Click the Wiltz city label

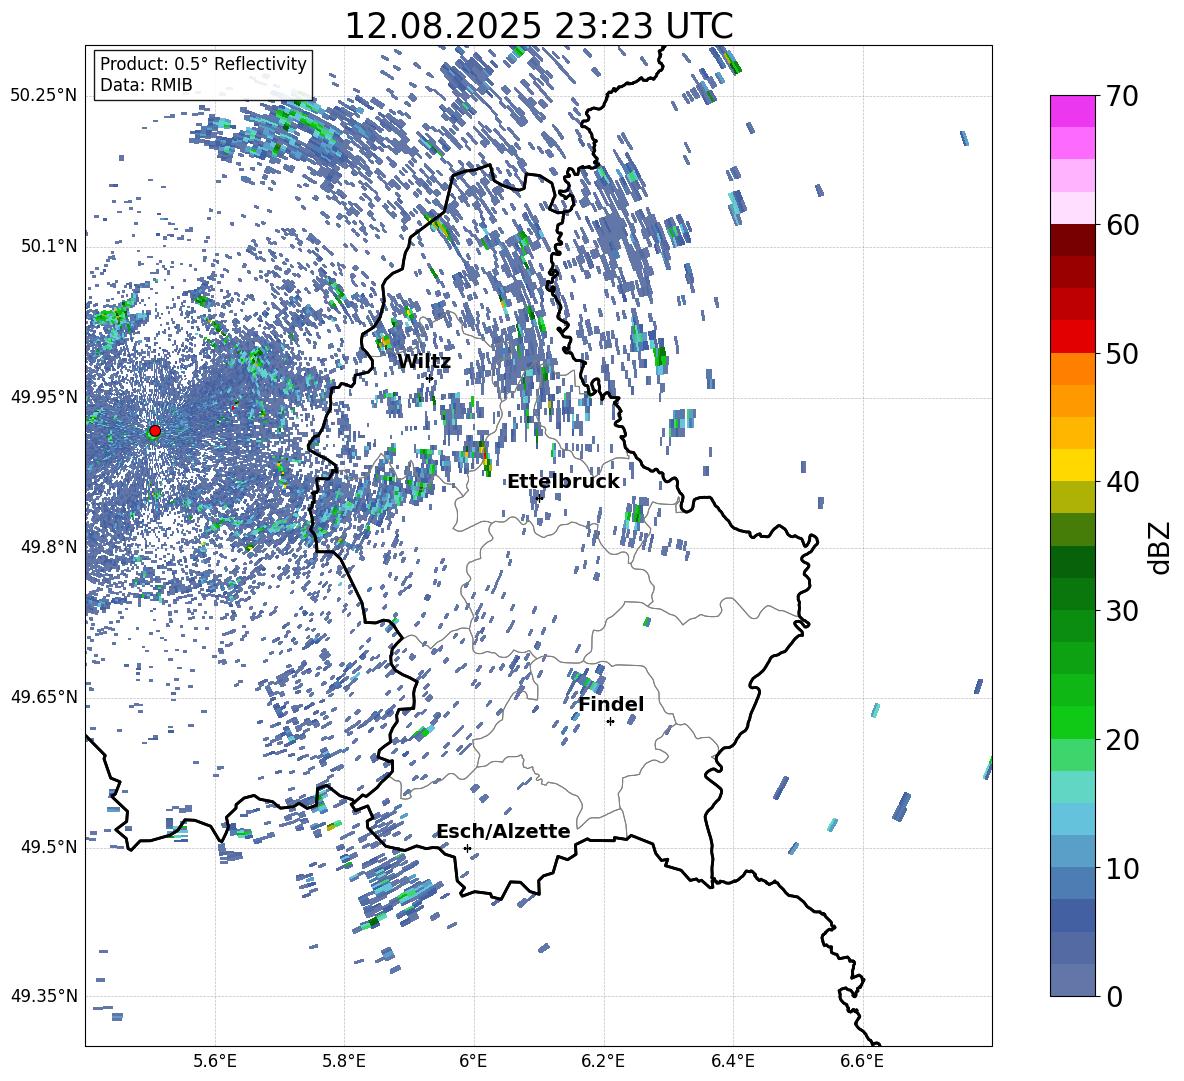pos(424,362)
